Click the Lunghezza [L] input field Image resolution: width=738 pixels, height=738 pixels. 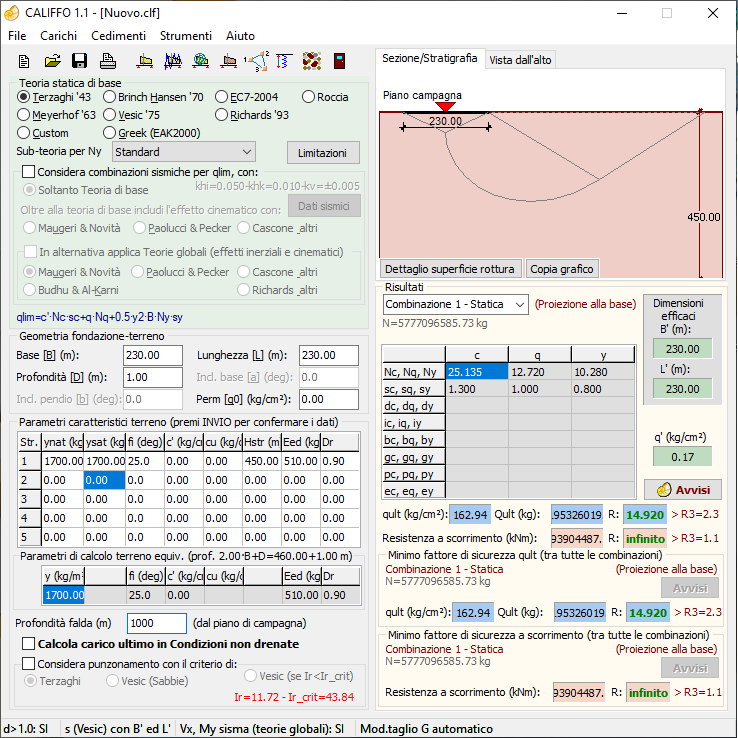(x=329, y=355)
